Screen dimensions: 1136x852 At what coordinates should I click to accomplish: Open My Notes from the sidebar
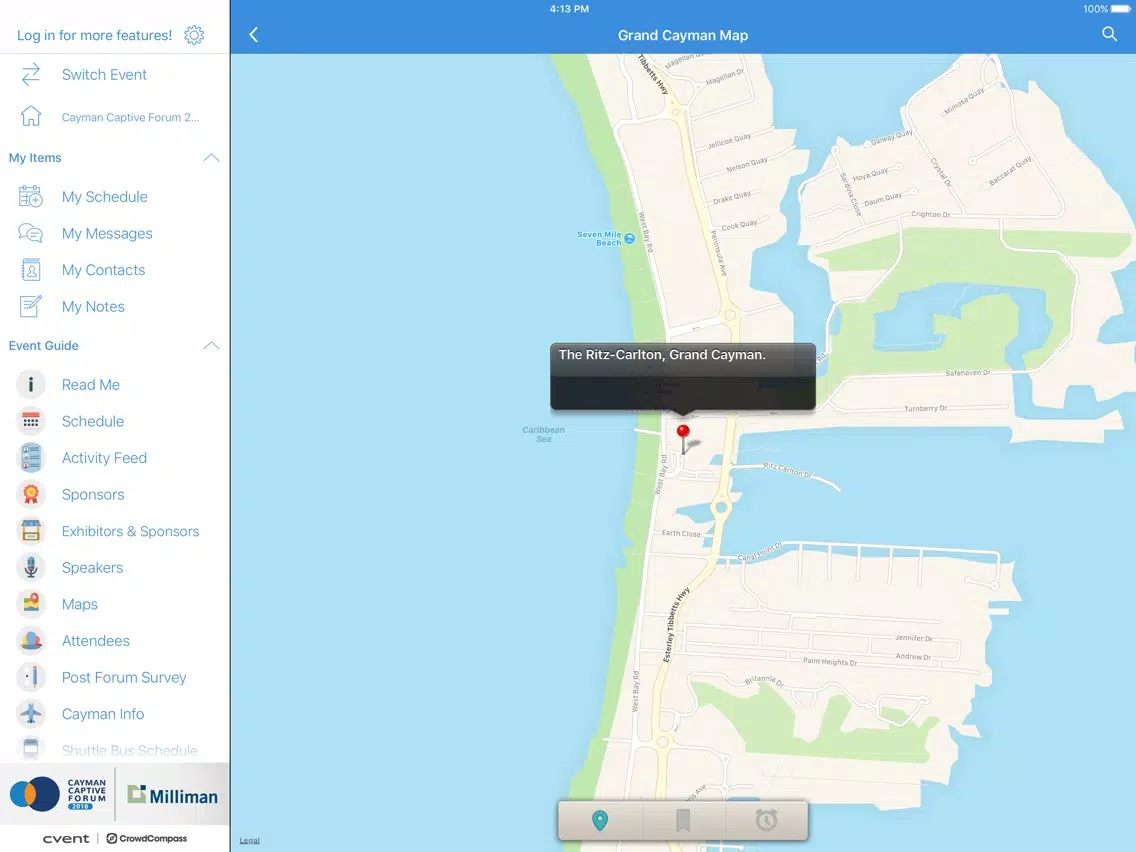coord(93,306)
